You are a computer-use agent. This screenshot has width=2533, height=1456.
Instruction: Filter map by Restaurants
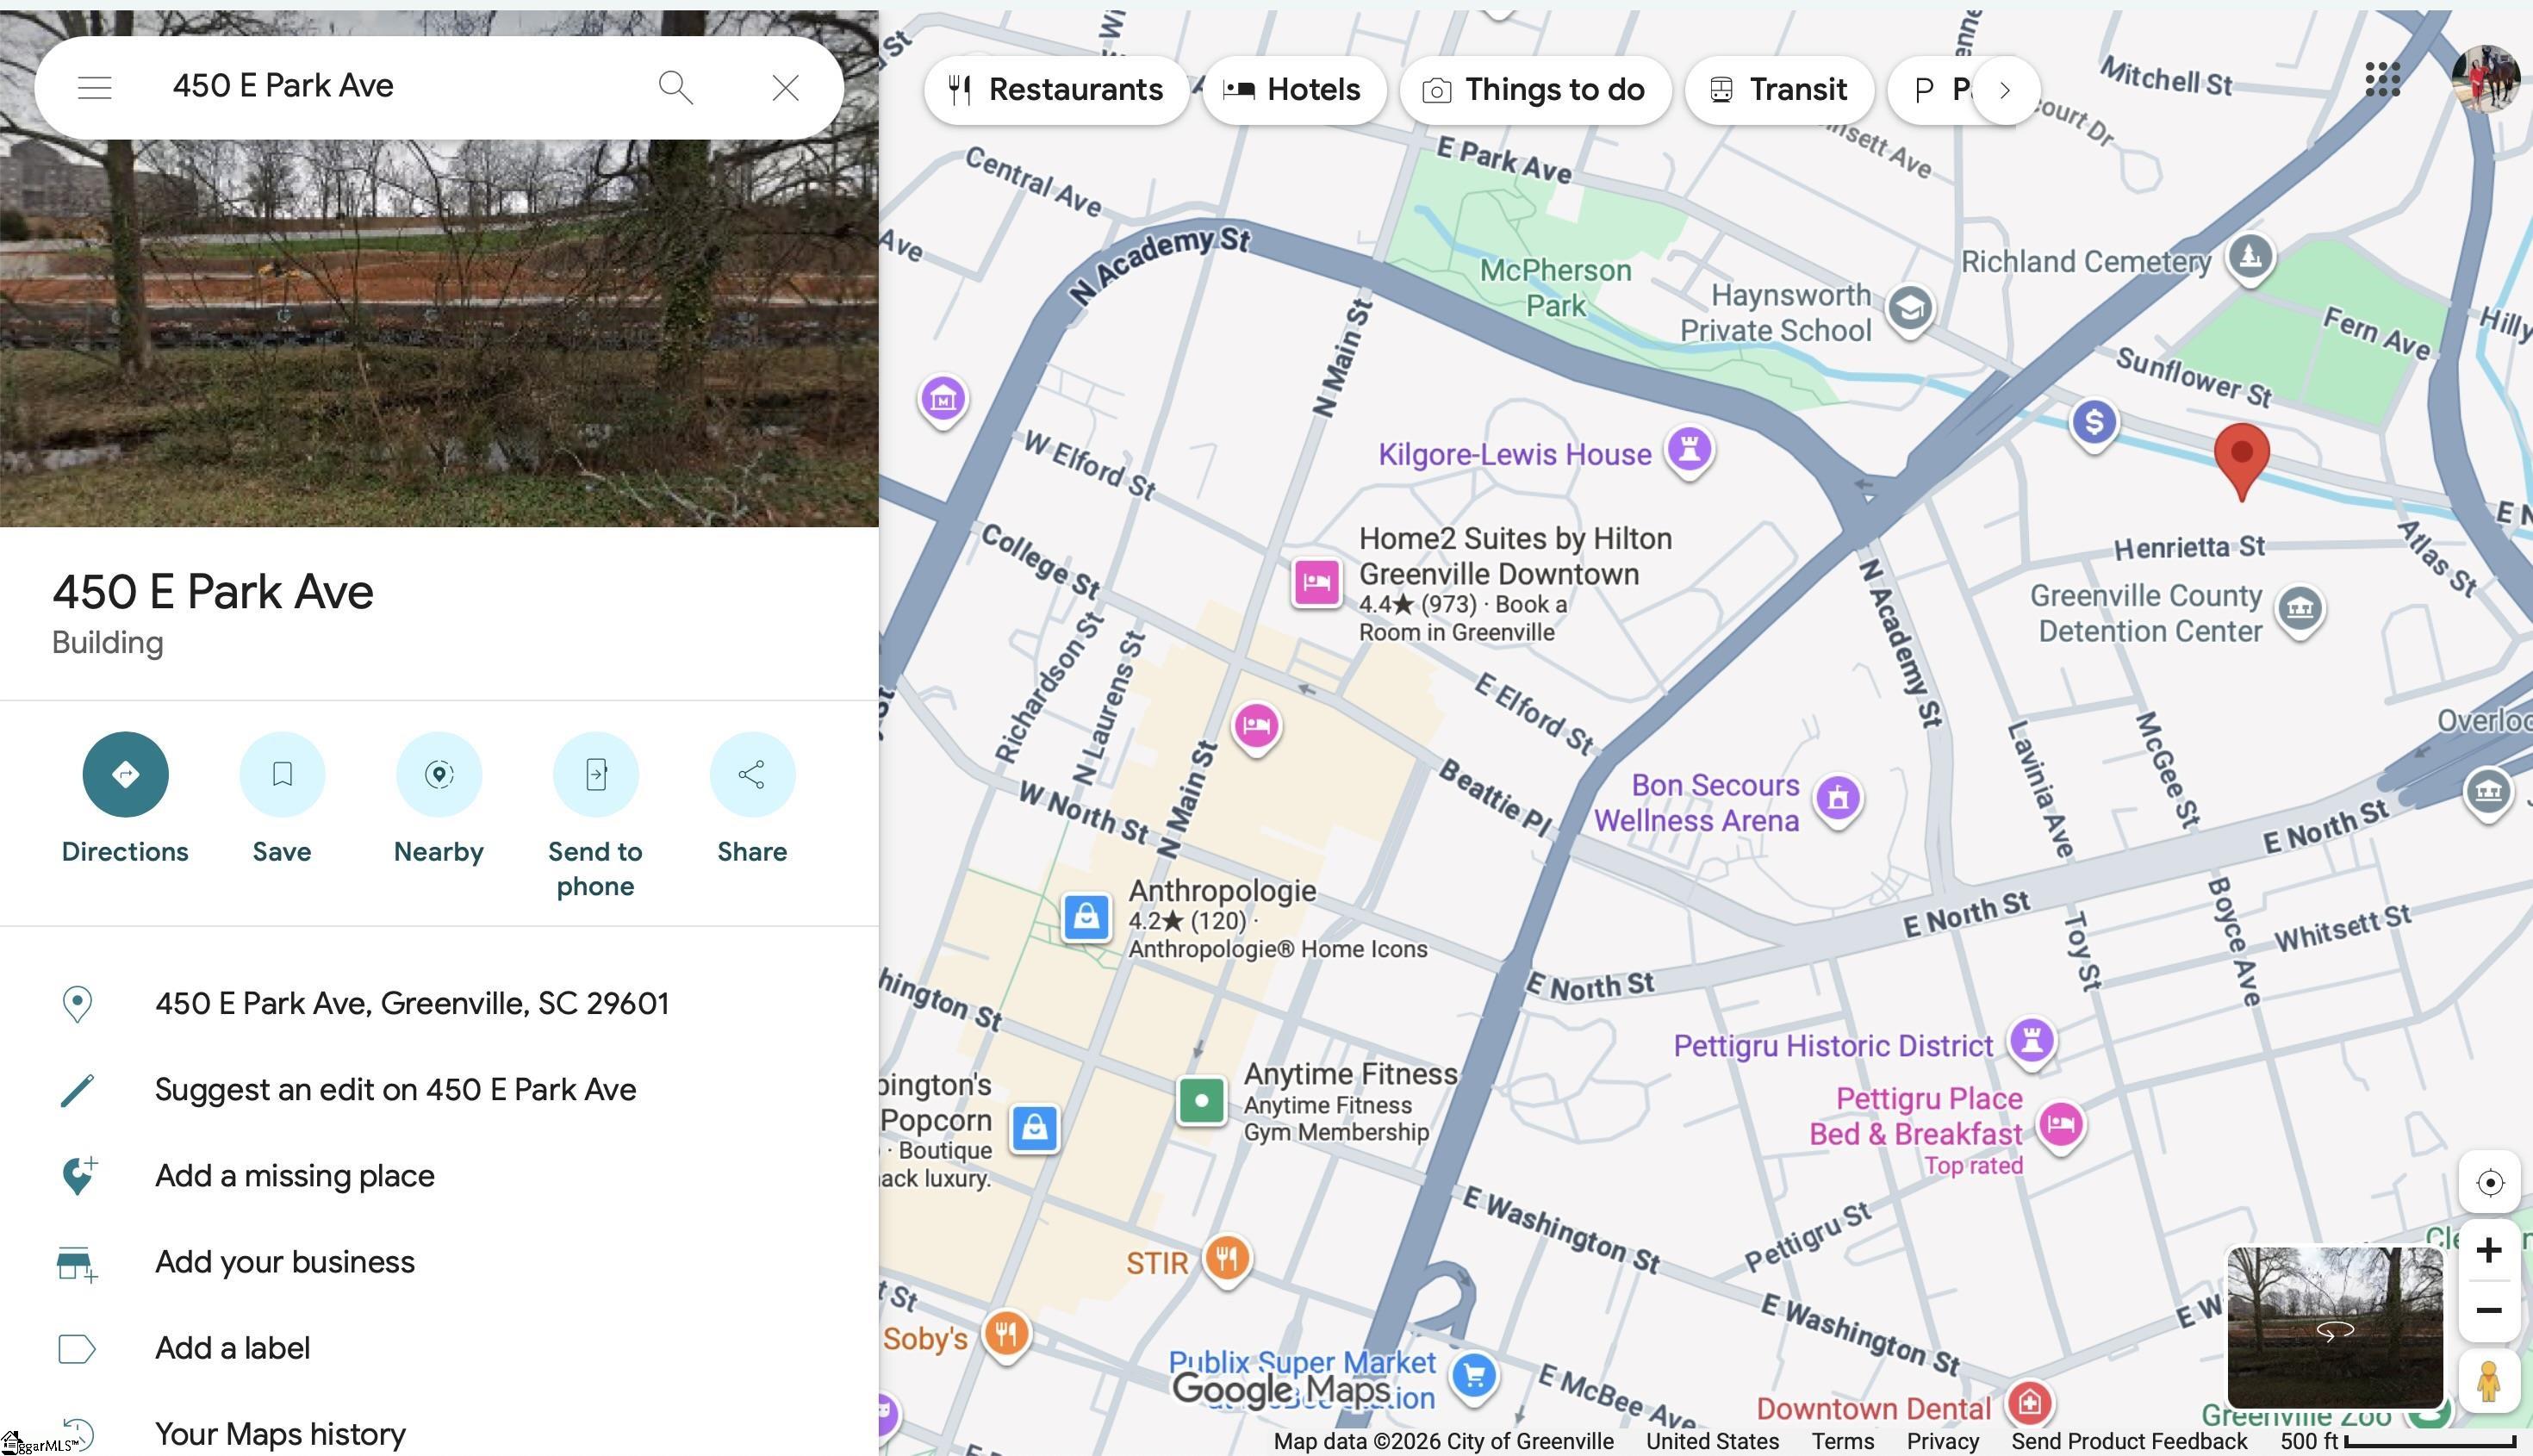pos(1056,90)
